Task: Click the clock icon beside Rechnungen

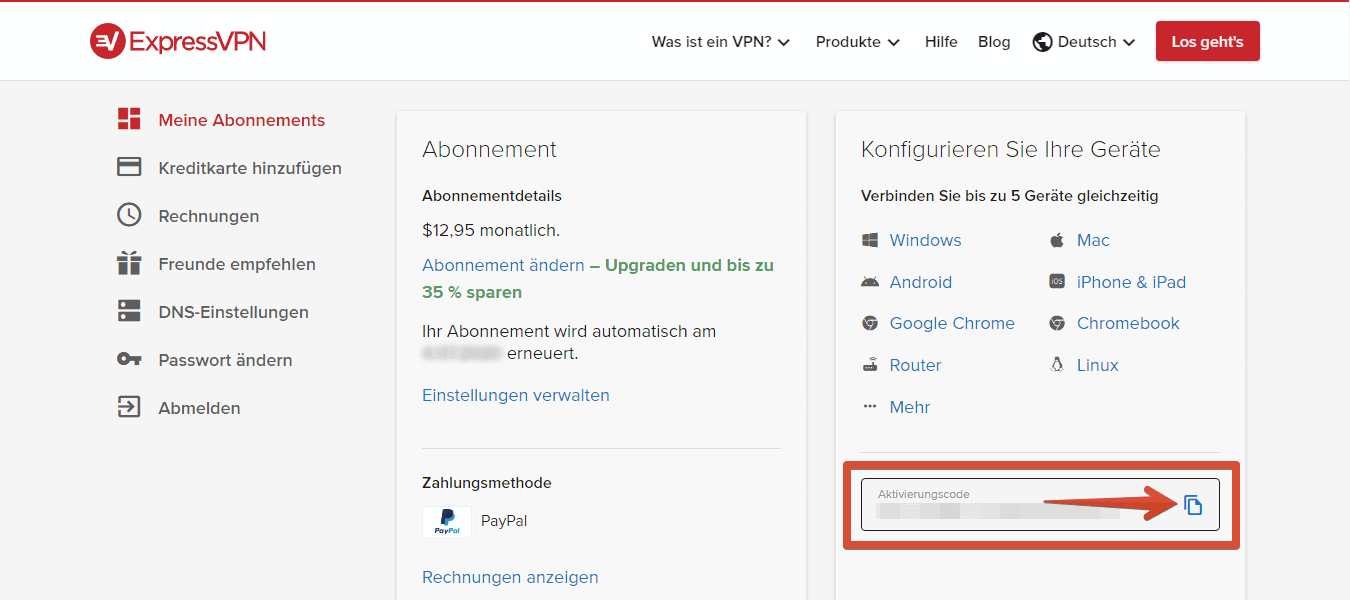Action: (x=129, y=215)
